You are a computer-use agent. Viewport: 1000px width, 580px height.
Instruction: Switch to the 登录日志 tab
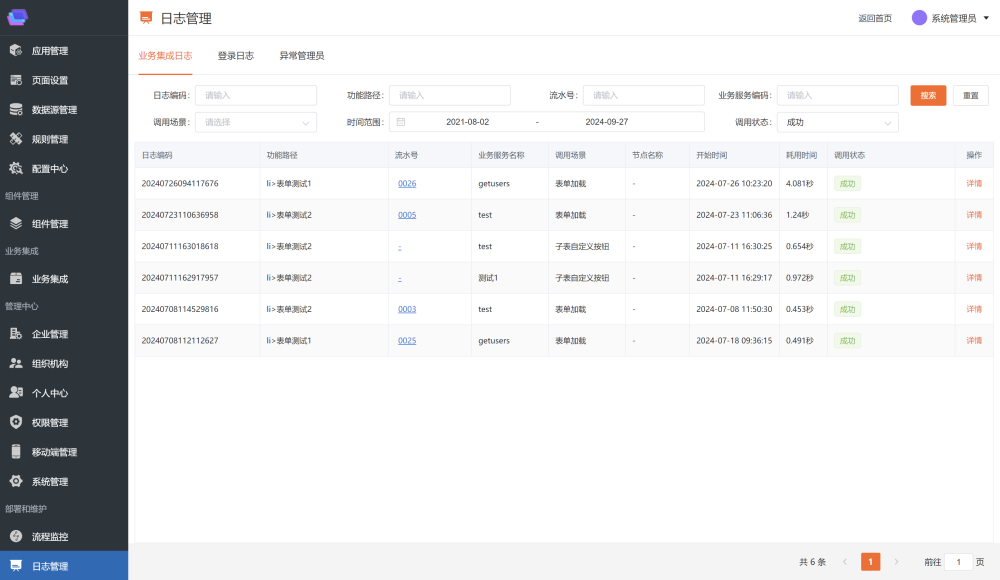coord(235,56)
